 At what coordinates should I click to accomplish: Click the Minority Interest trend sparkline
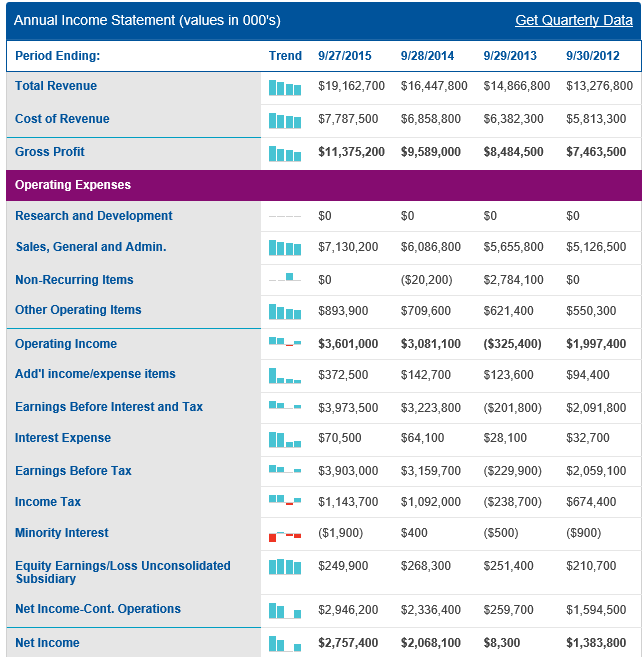285,535
